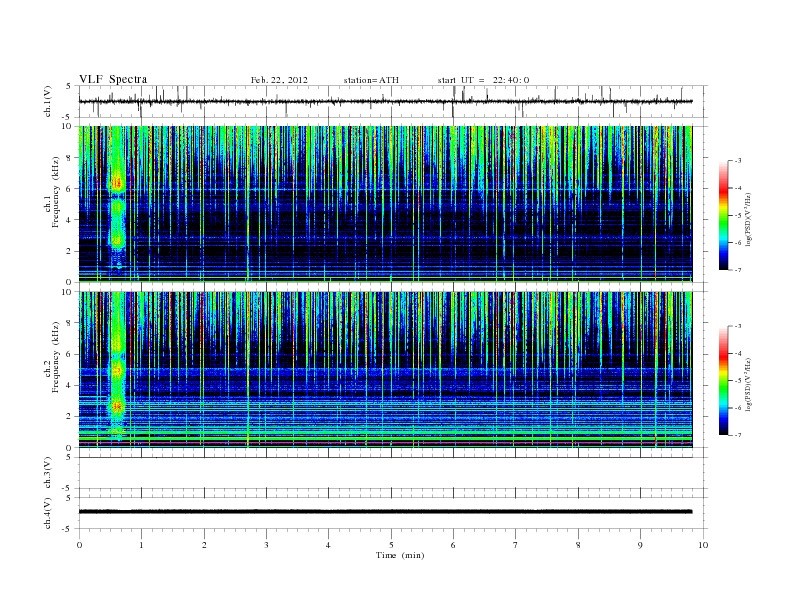Click the ch.2 spectrogram panel

(x=385, y=370)
